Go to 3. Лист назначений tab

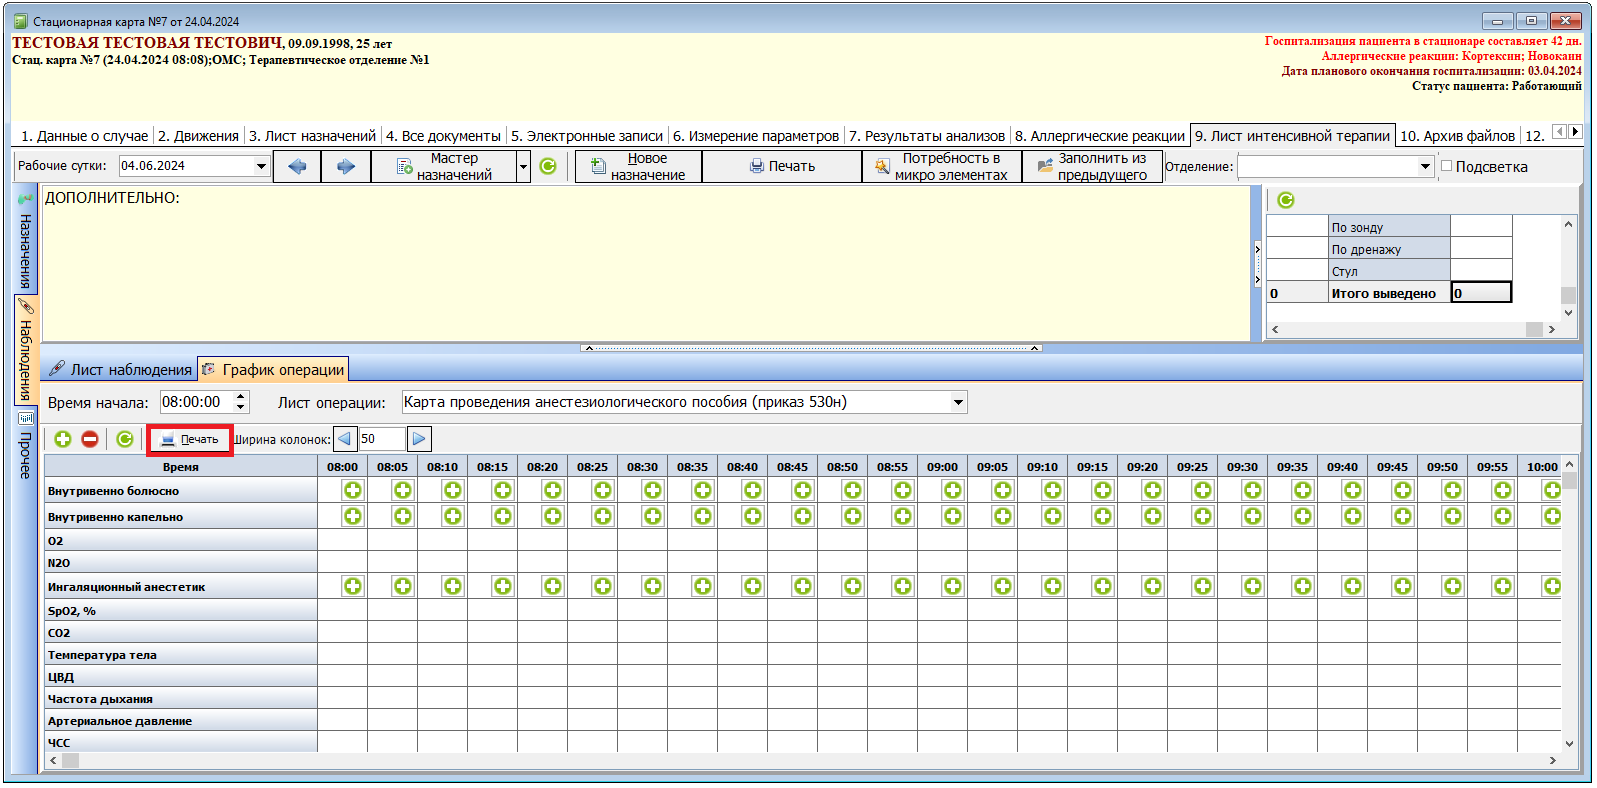tap(312, 136)
